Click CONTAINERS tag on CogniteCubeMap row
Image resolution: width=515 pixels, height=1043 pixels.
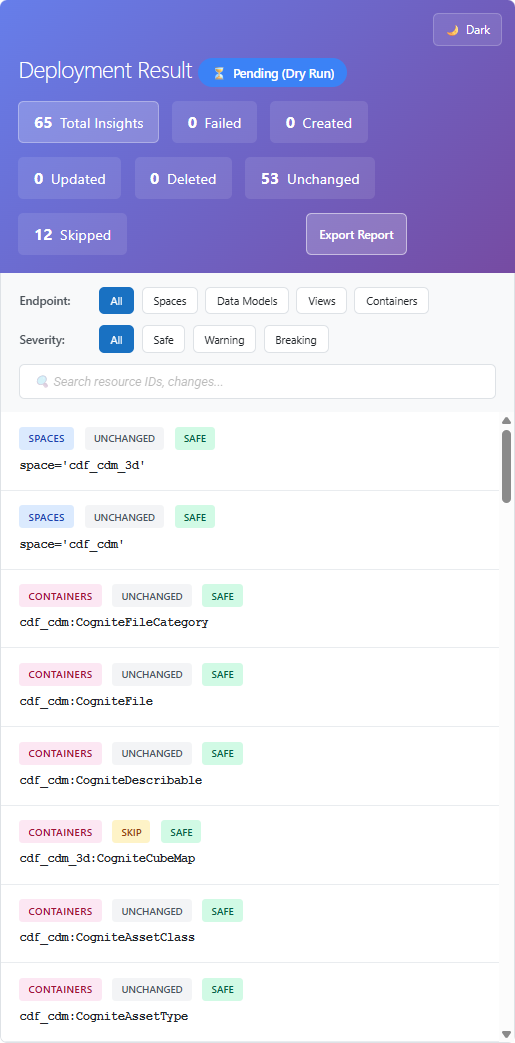click(61, 832)
